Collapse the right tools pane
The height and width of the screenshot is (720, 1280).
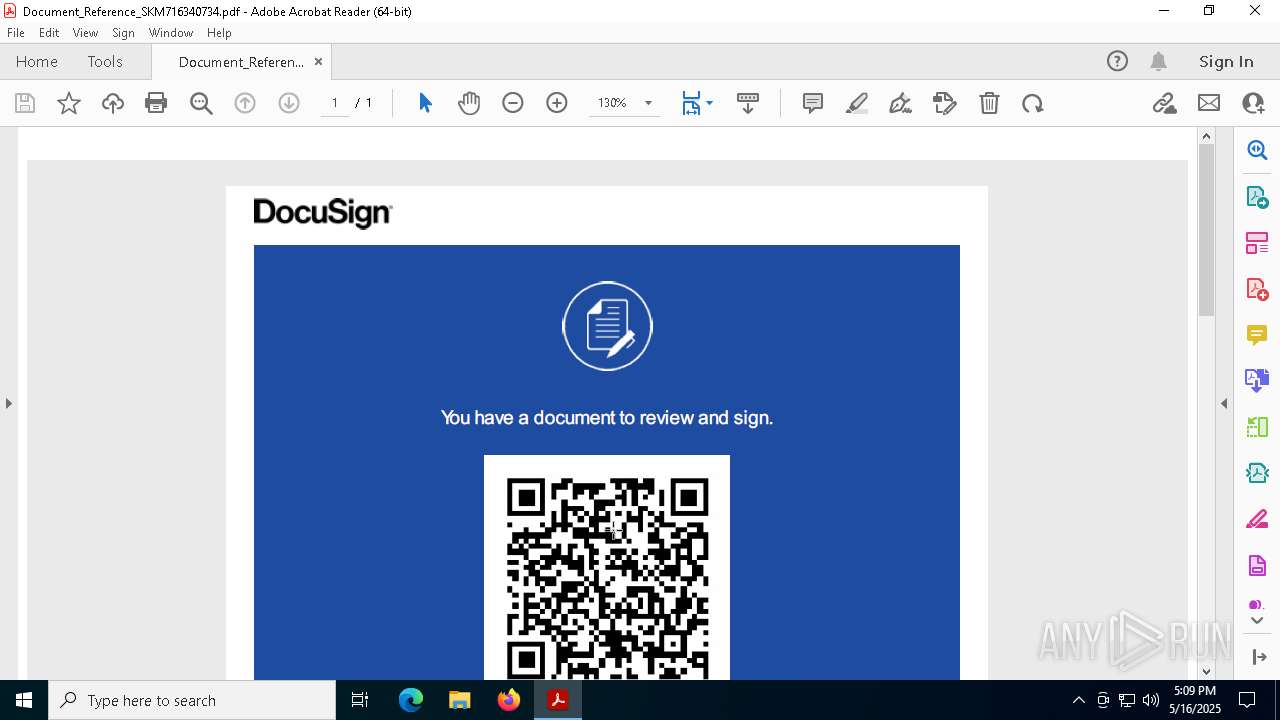pos(1224,403)
